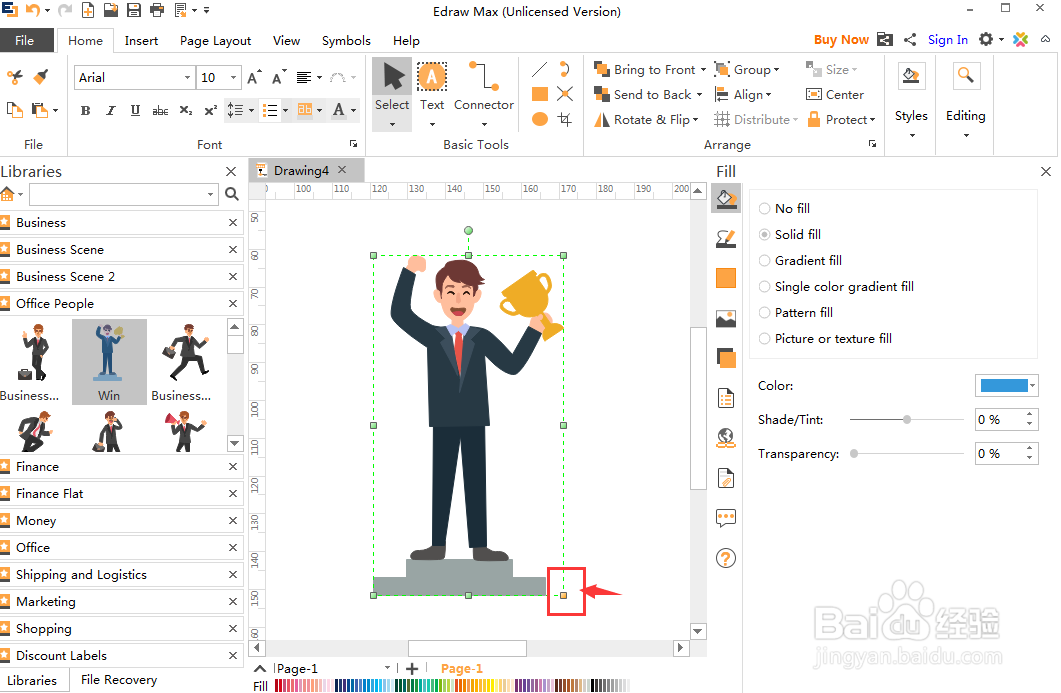
Task: Expand the Bring to Front dropdown
Action: coord(704,70)
